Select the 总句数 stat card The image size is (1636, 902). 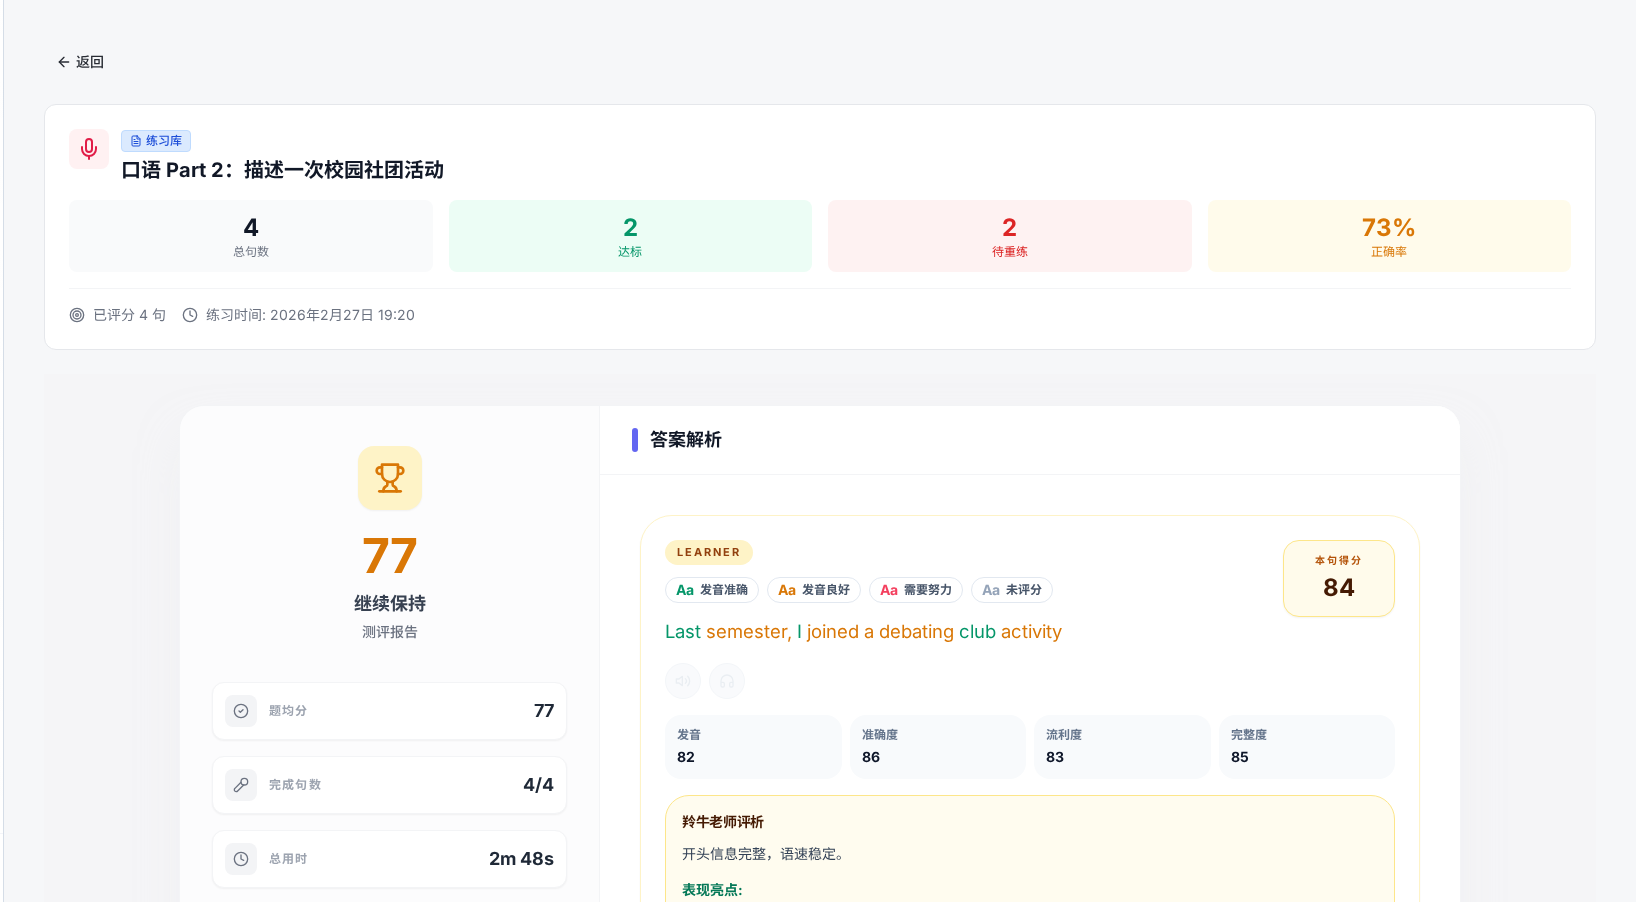coord(251,236)
